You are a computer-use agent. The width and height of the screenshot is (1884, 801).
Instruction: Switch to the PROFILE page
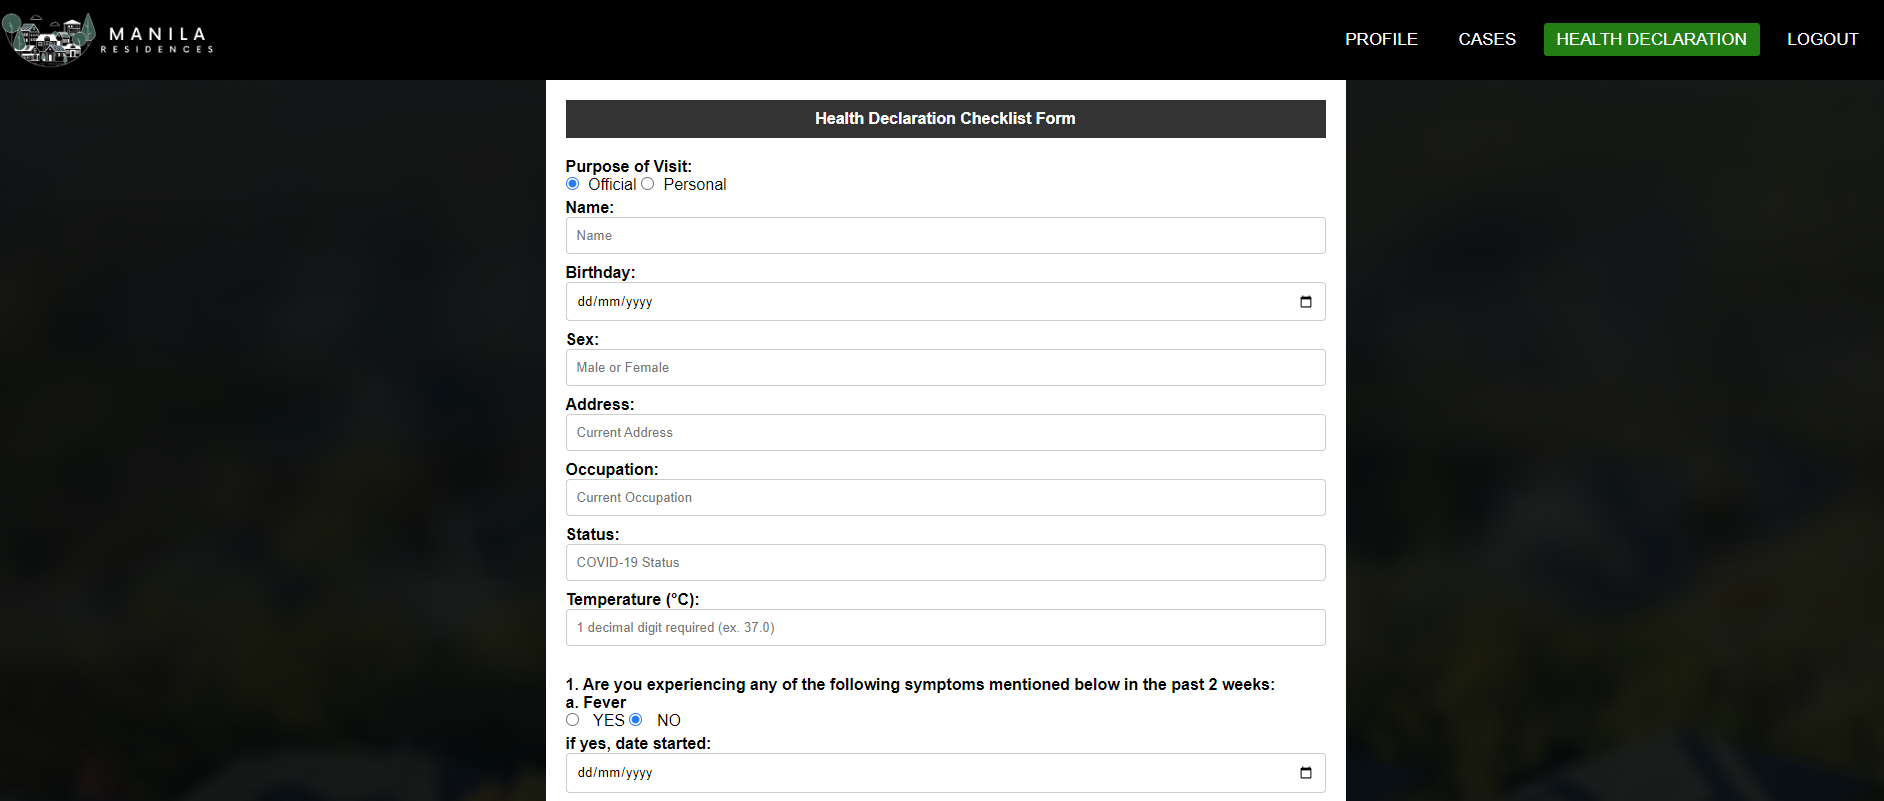(1381, 39)
